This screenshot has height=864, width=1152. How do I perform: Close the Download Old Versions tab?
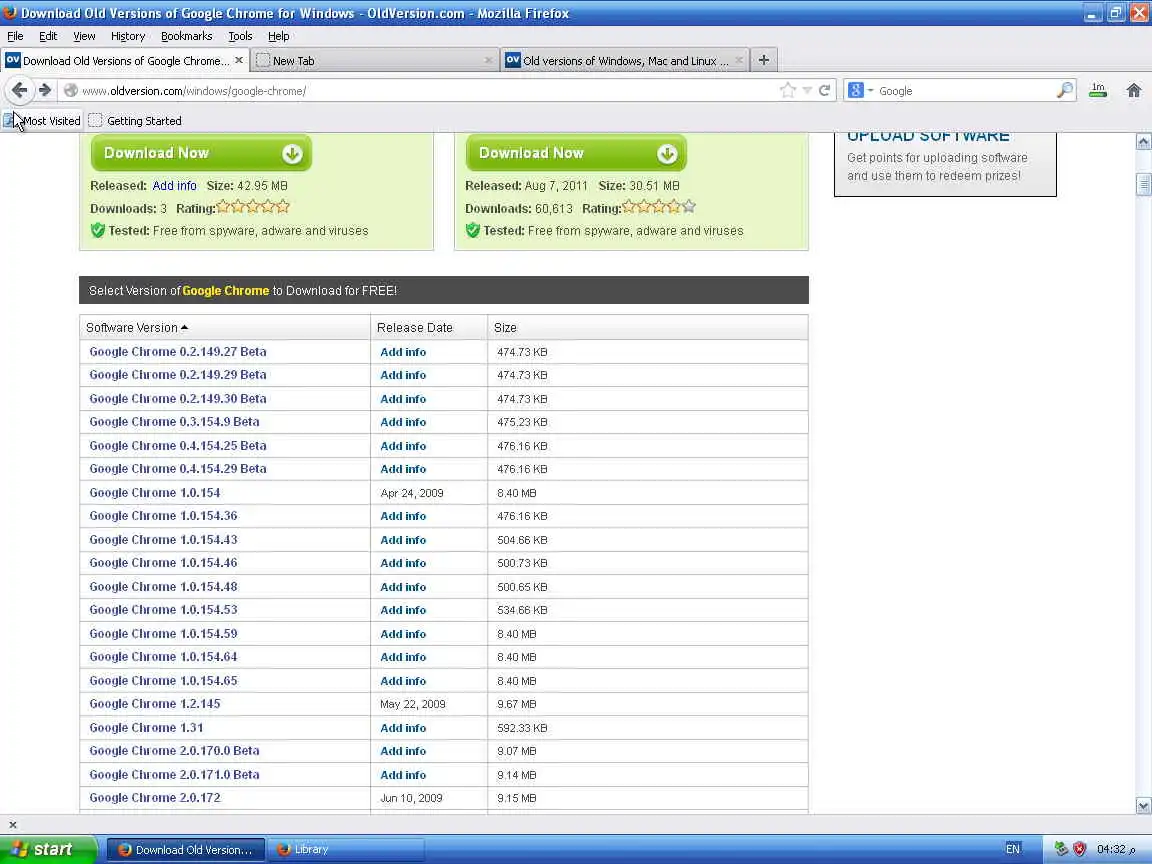click(239, 60)
